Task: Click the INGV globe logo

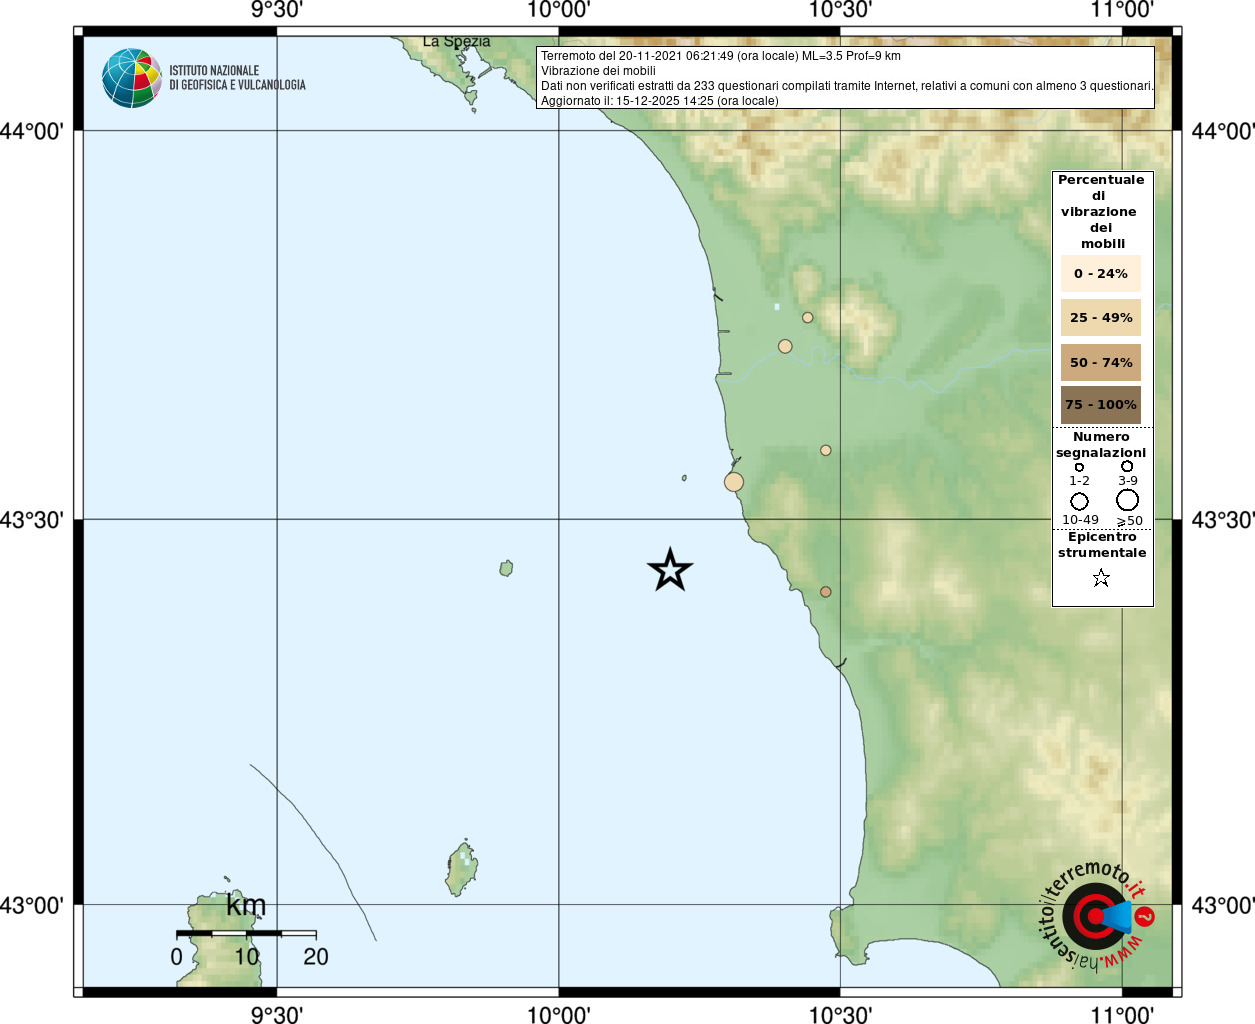Action: coord(131,78)
